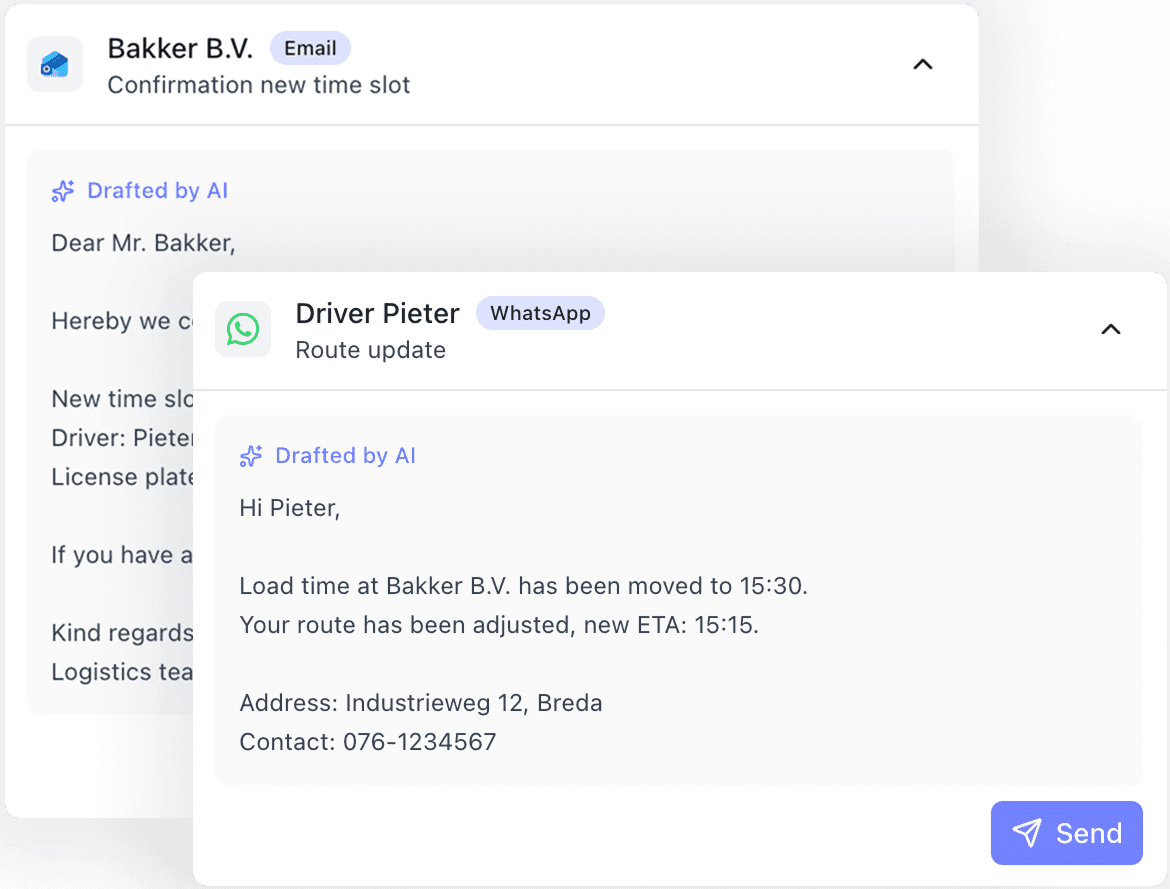Click the Bakker B.V. email app icon
The width and height of the screenshot is (1170, 889).
55,64
